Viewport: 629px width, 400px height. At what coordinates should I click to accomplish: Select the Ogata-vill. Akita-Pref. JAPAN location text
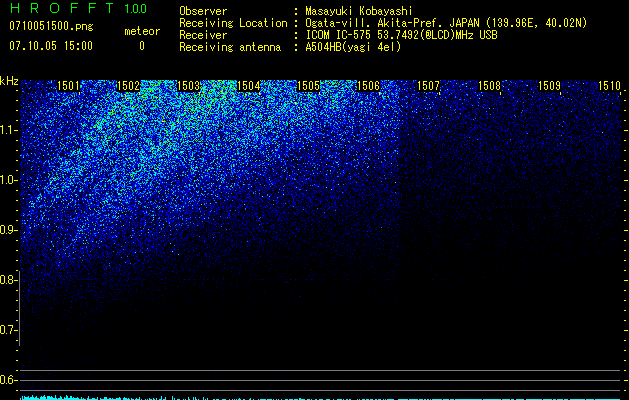[x=446, y=23]
